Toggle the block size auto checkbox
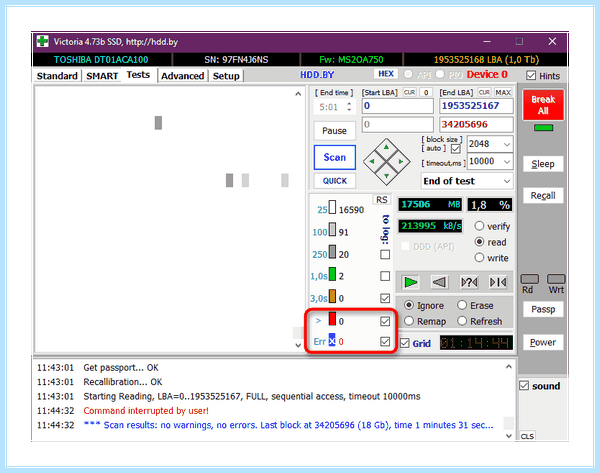Image resolution: width=600 pixels, height=473 pixels. (x=455, y=148)
